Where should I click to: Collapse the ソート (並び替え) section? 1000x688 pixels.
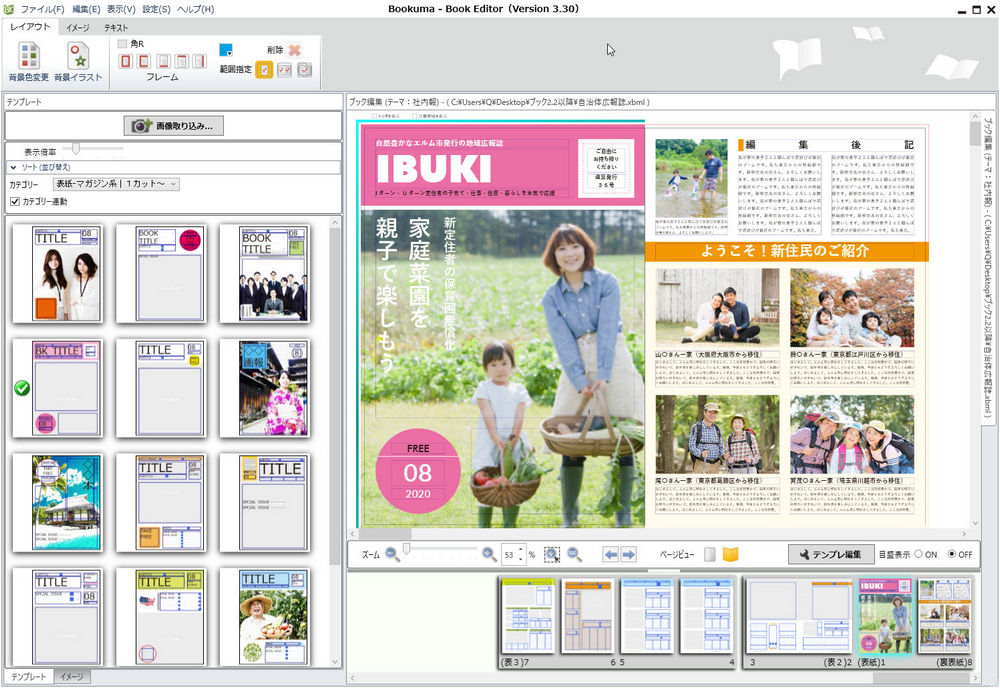pos(14,167)
